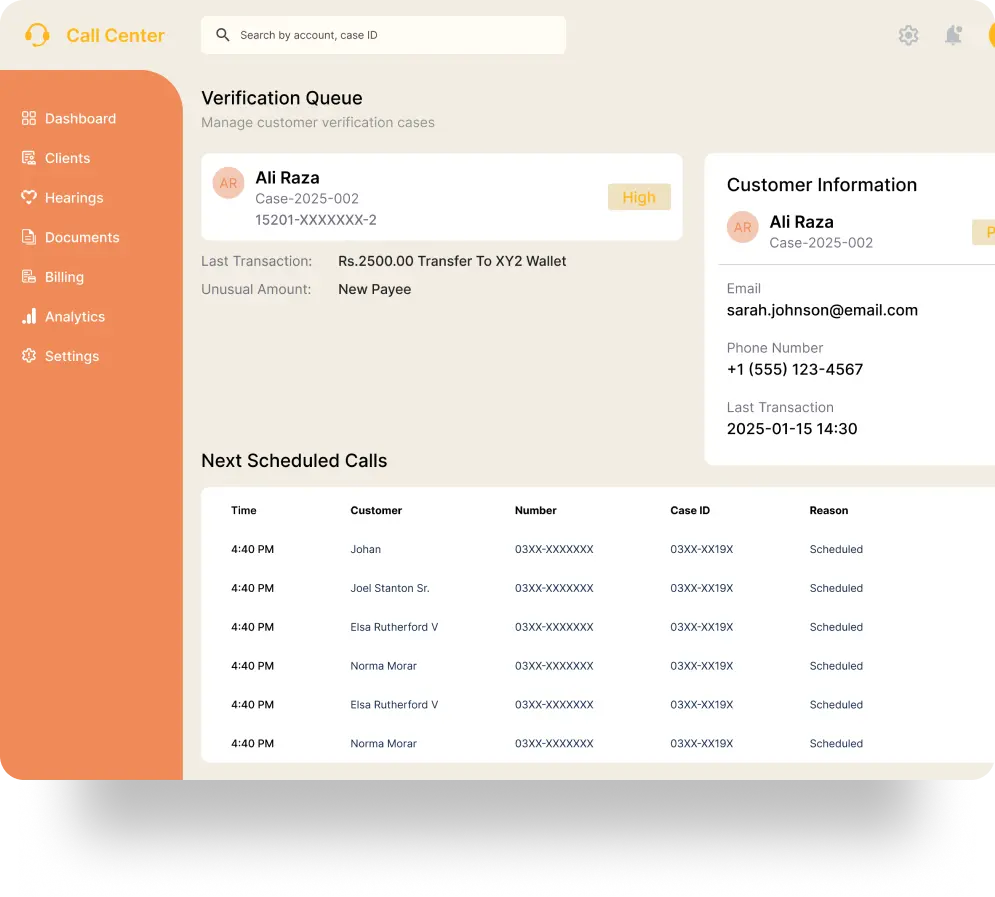The height and width of the screenshot is (897, 995).
Task: Click the Settings gear icon in sidebar
Action: pyautogui.click(x=29, y=356)
